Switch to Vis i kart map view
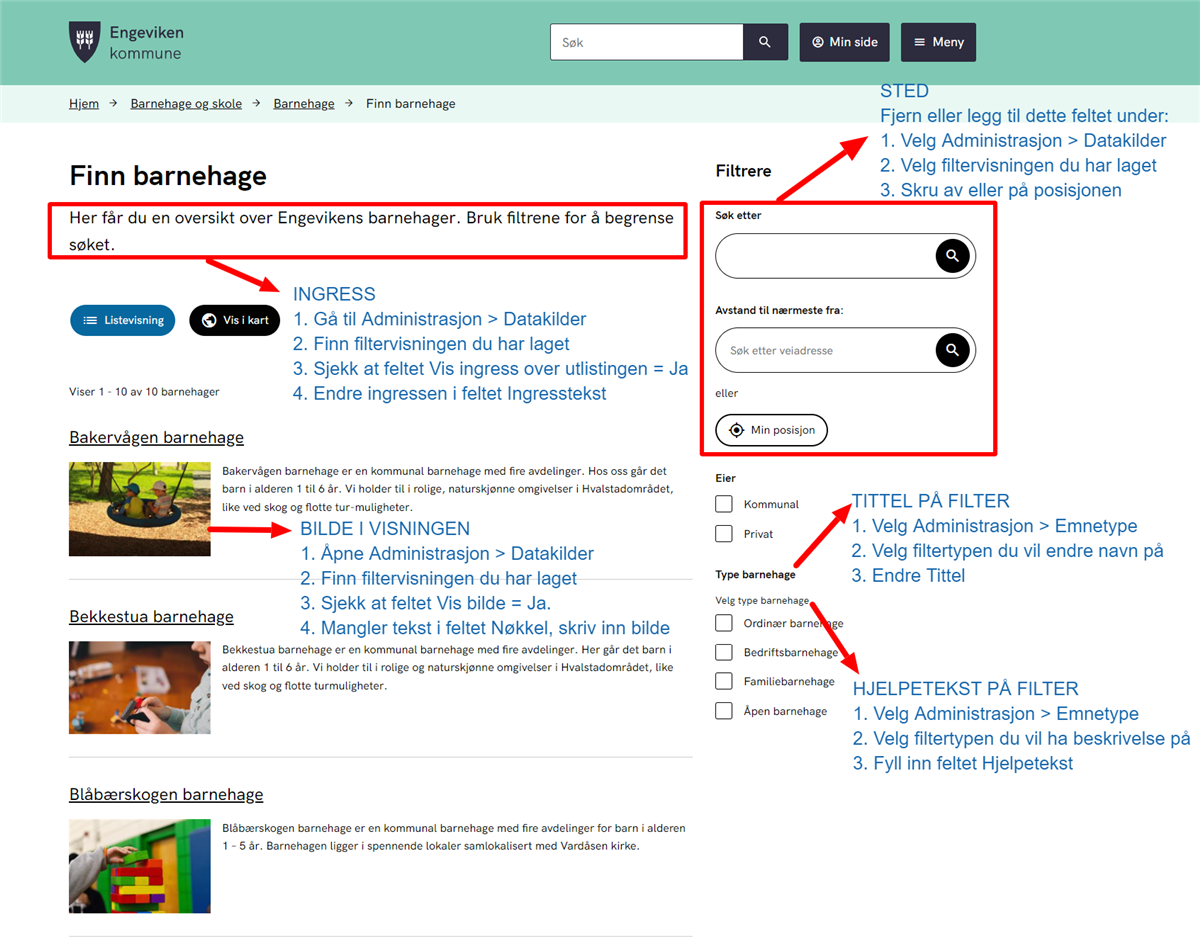 tap(235, 320)
